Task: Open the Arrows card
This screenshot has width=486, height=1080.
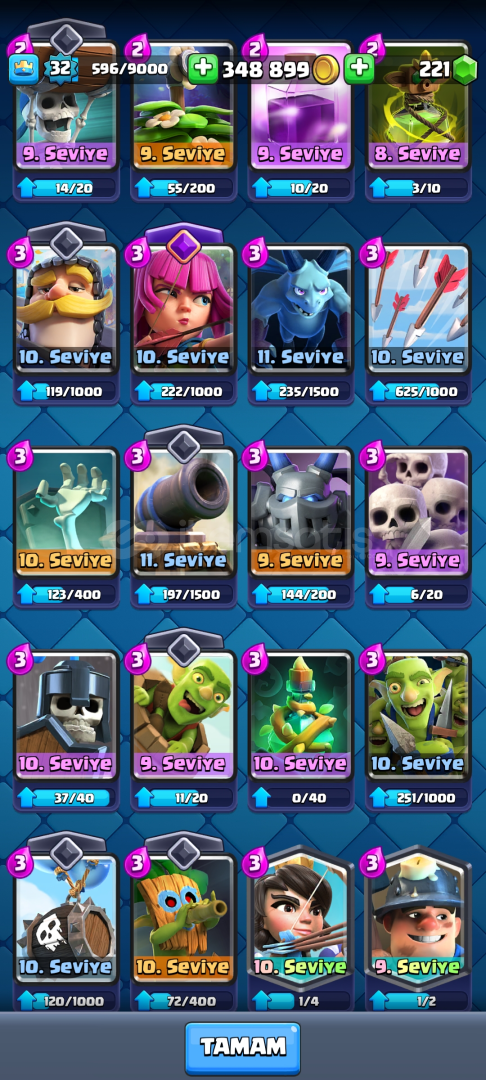Action: click(419, 309)
